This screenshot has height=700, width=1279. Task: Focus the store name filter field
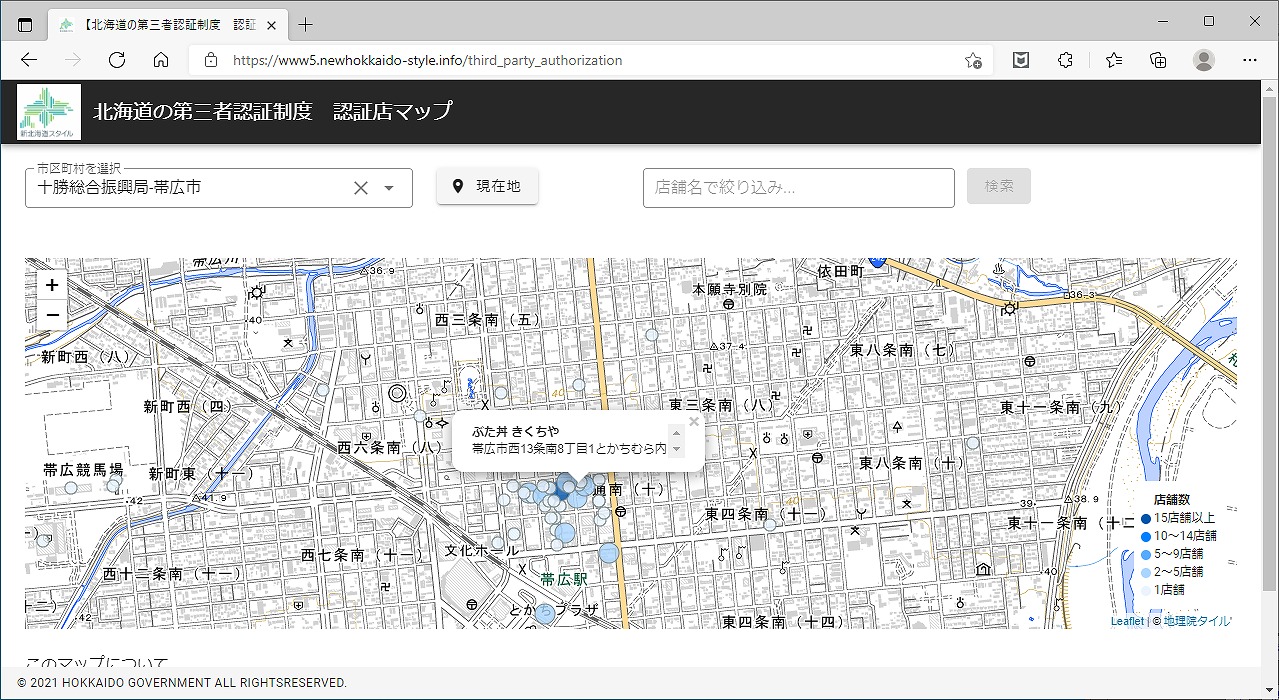(798, 188)
